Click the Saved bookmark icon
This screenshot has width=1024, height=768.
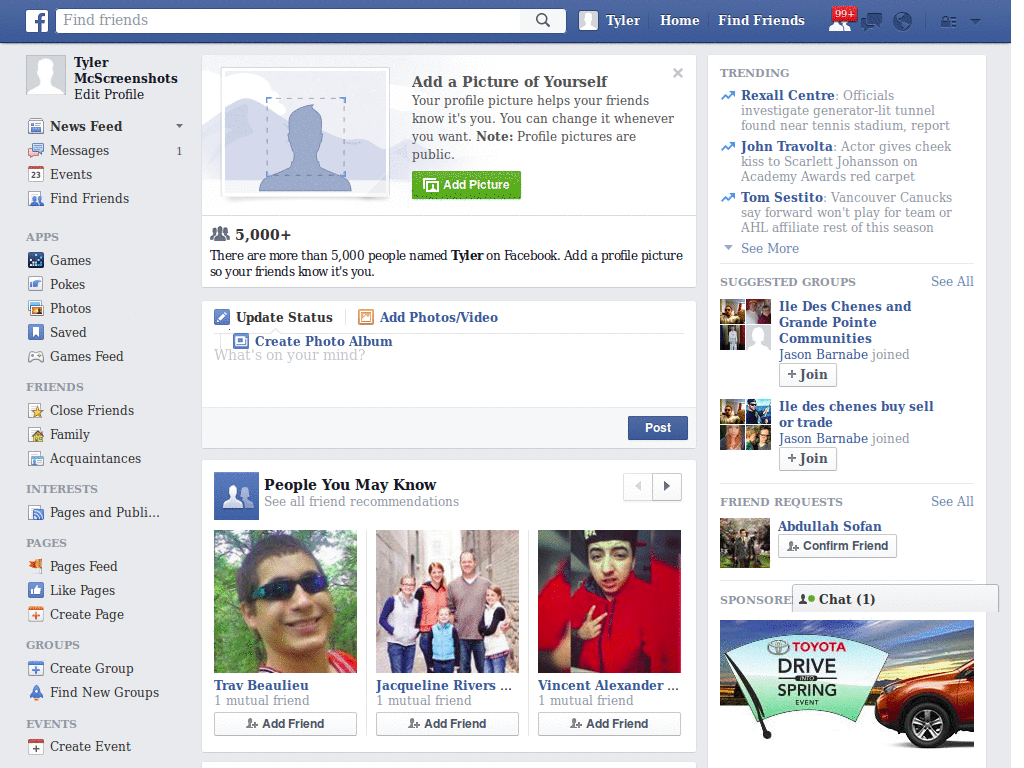tap(36, 332)
